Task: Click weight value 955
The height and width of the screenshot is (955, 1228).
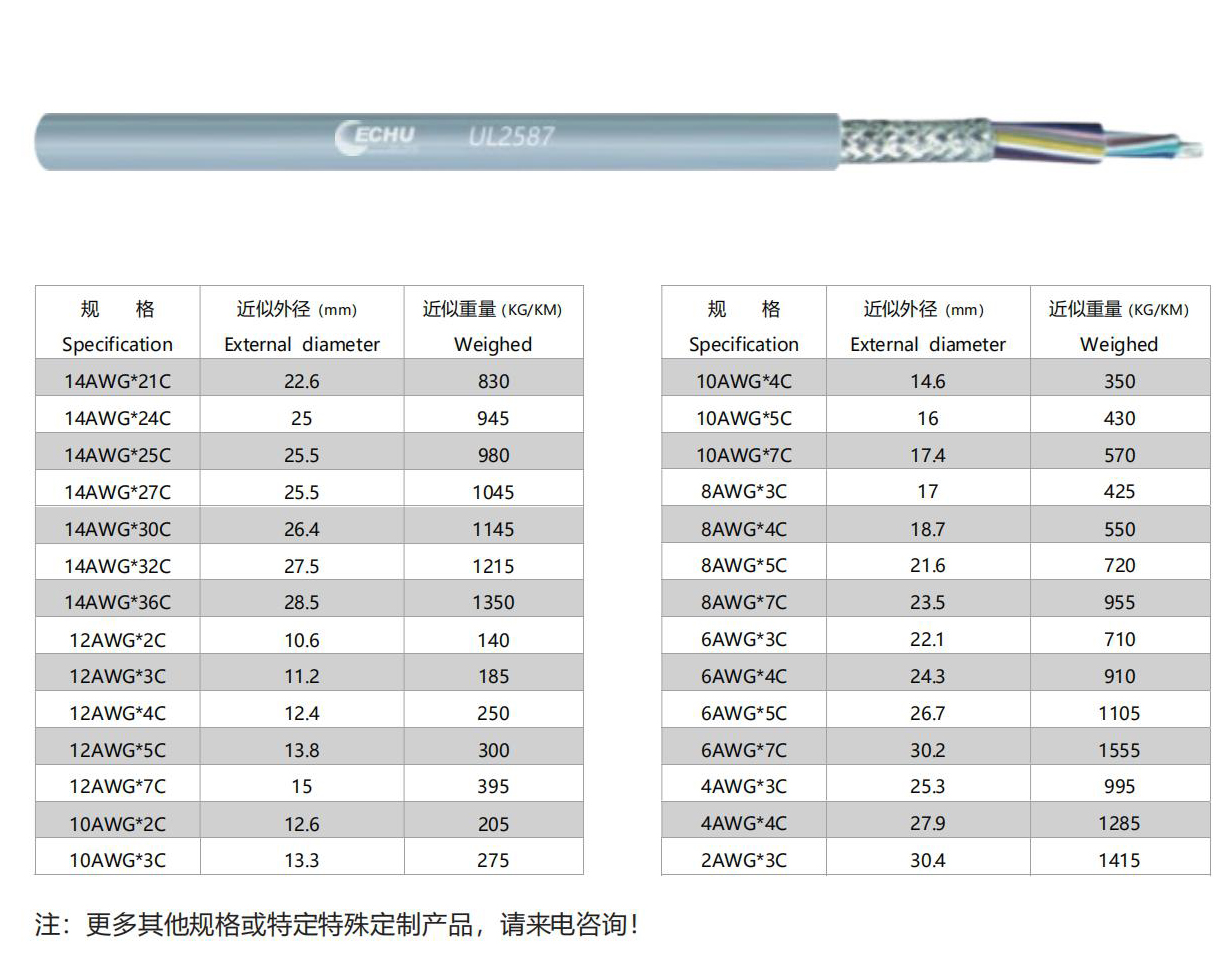Action: (1120, 602)
